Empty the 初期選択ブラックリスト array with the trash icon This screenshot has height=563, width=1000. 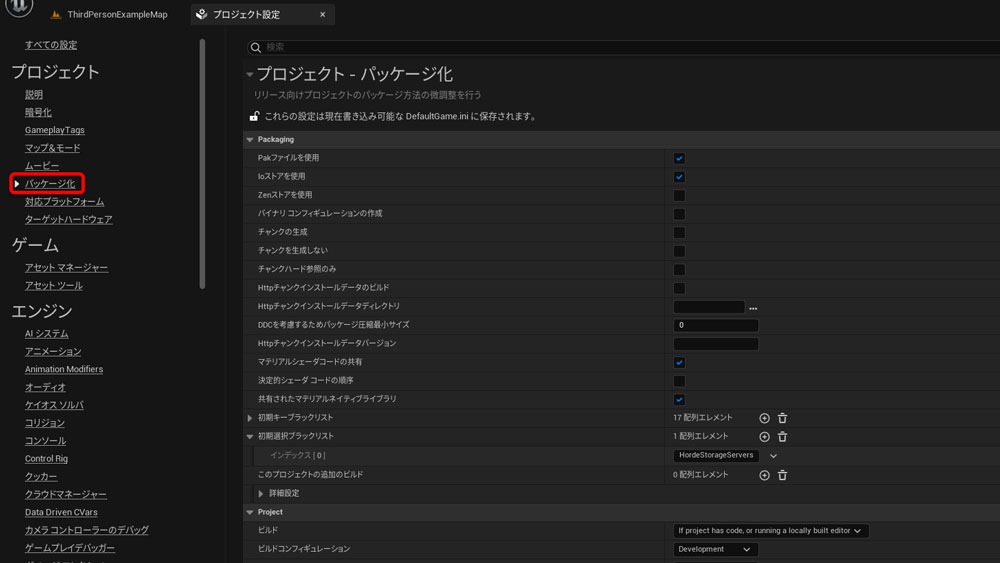click(x=783, y=437)
